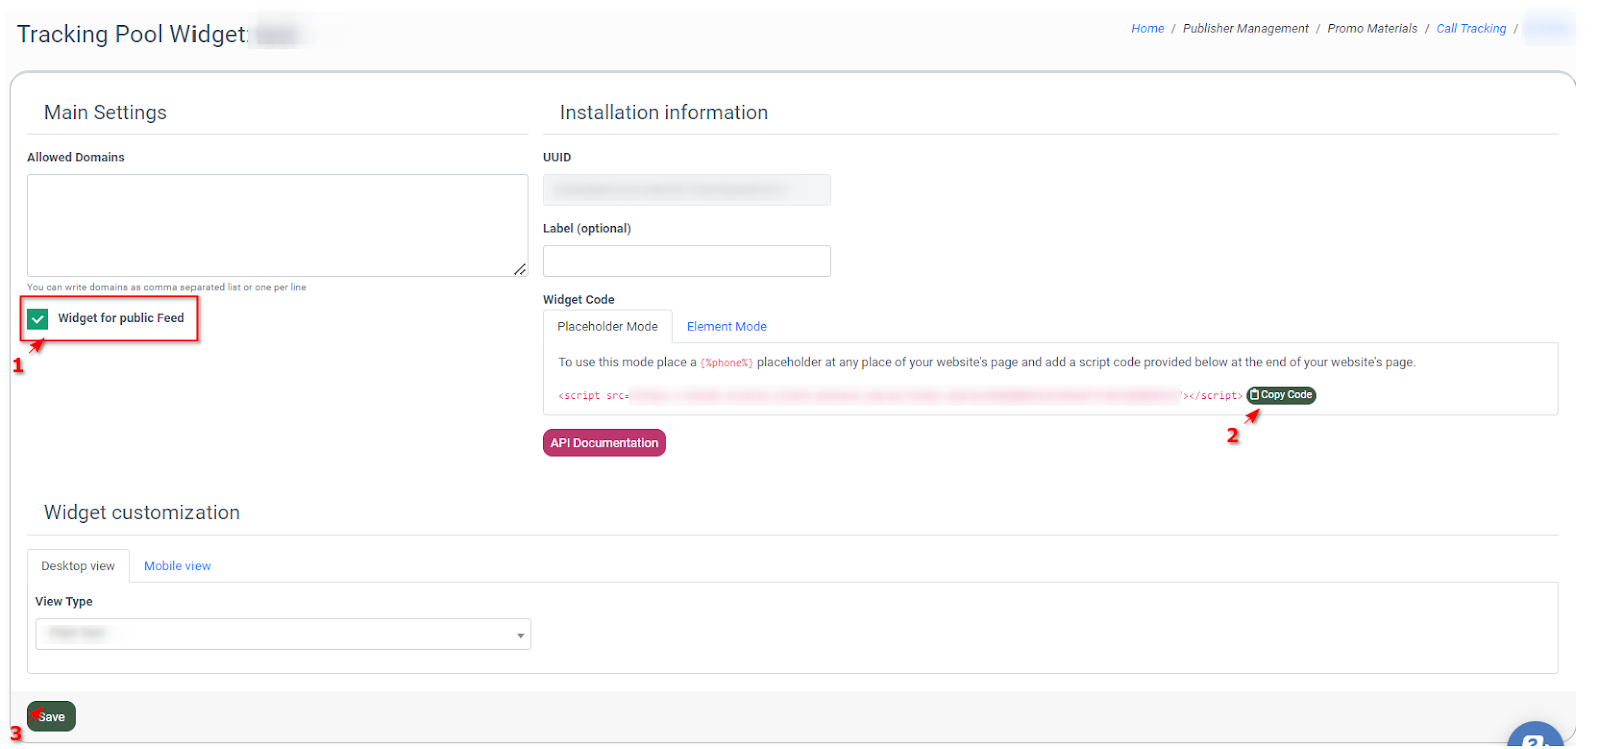Select the Placeholder Mode tab
1600x749 pixels.
point(607,327)
